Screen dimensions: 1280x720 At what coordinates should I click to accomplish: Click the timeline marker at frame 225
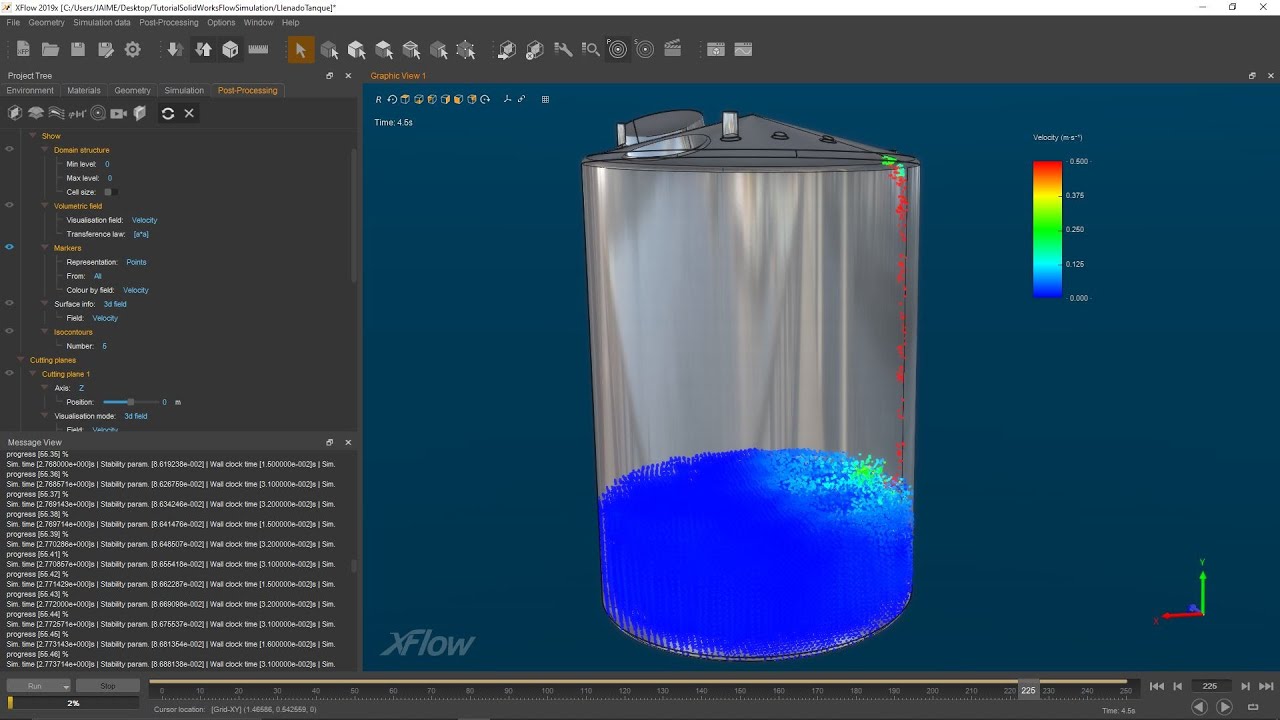(1028, 689)
